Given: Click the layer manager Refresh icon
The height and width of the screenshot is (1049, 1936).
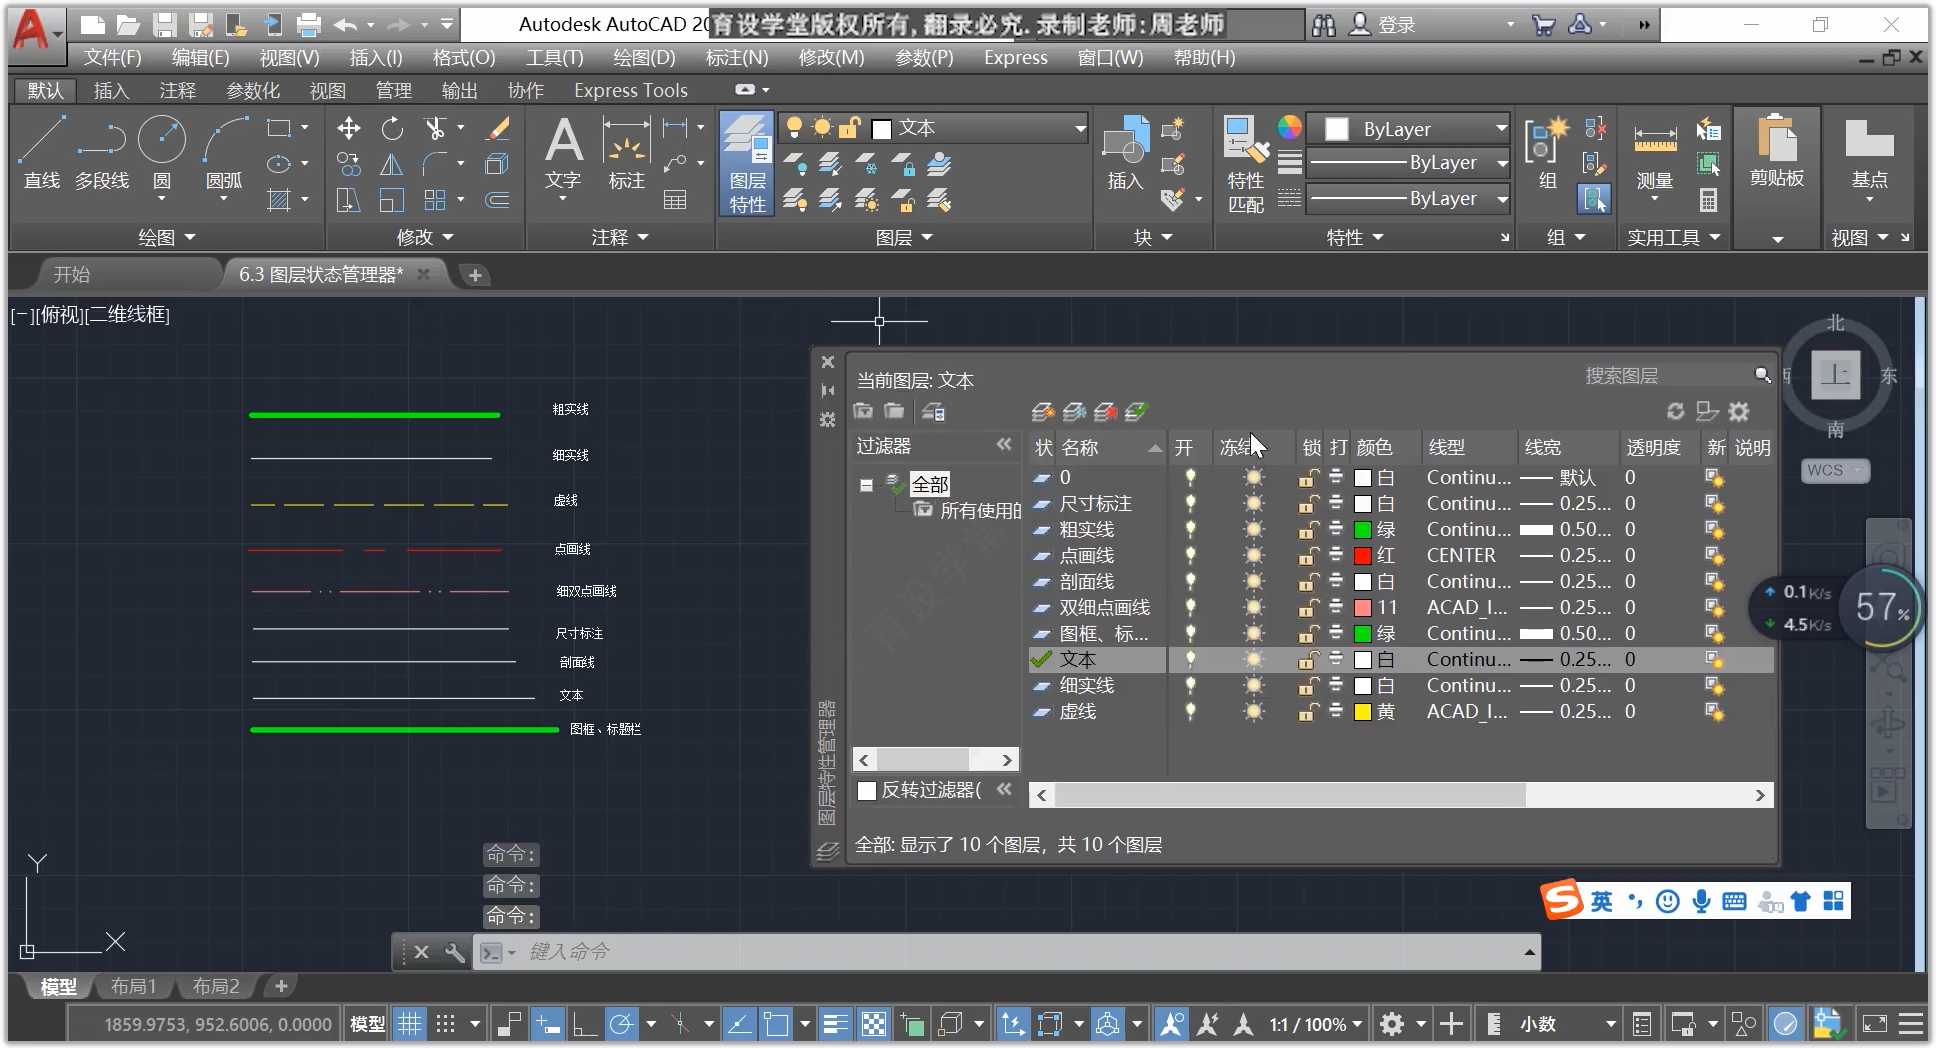Looking at the screenshot, I should coord(1676,411).
